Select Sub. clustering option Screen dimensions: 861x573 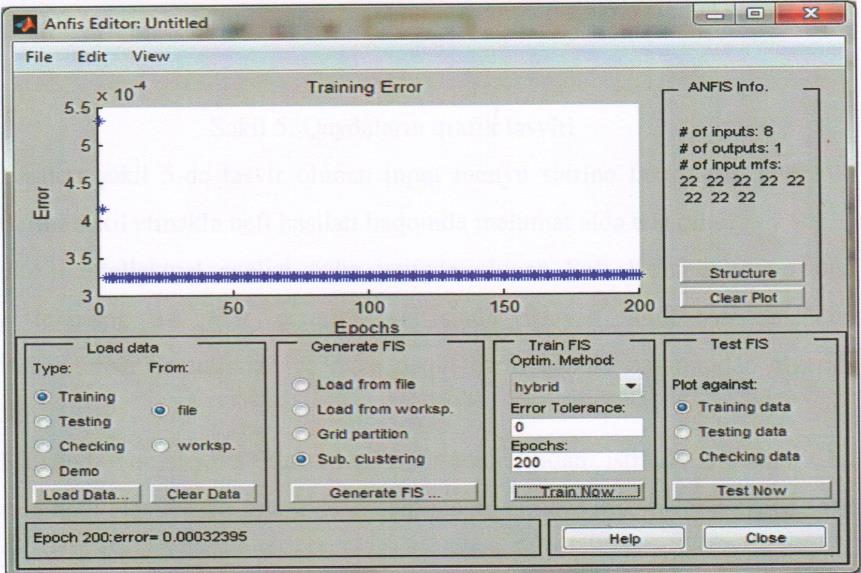300,459
